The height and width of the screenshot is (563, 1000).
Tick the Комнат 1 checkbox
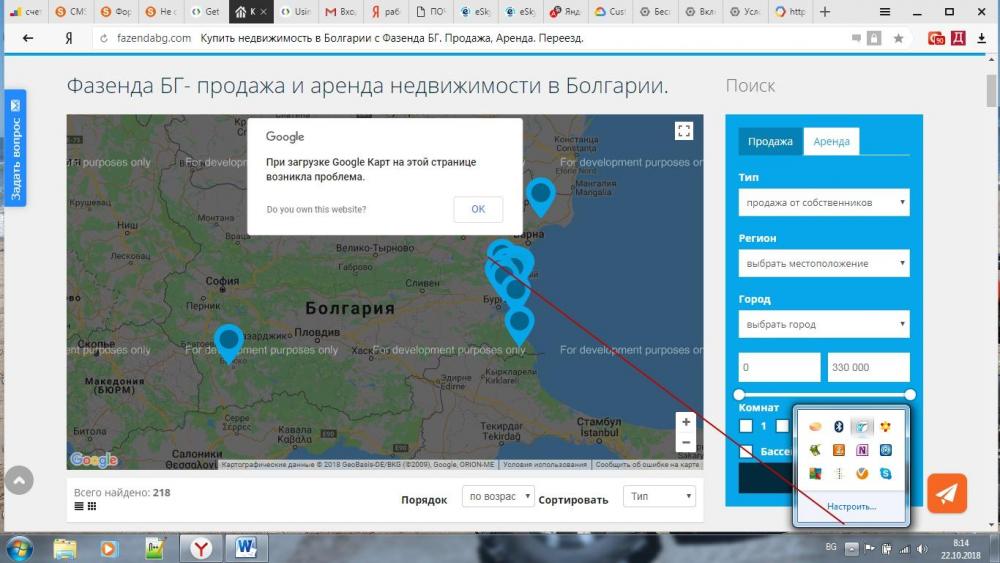click(x=746, y=425)
